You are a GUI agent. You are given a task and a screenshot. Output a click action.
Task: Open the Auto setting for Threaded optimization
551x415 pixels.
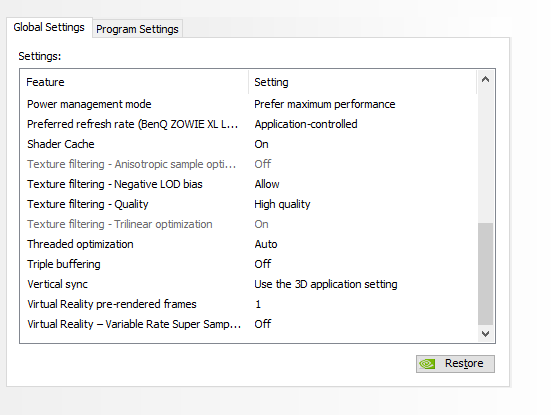266,245
